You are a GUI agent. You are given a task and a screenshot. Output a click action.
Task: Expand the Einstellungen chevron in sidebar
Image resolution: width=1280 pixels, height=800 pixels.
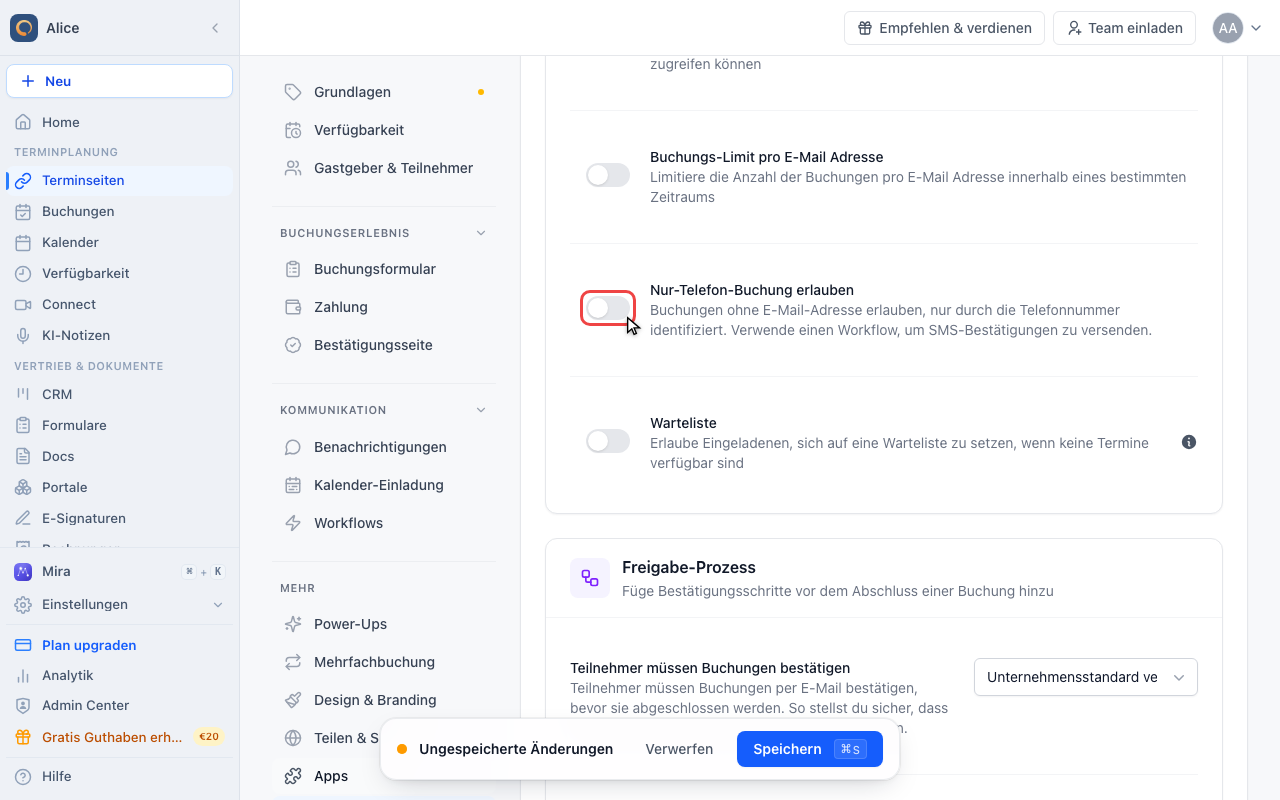[218, 605]
